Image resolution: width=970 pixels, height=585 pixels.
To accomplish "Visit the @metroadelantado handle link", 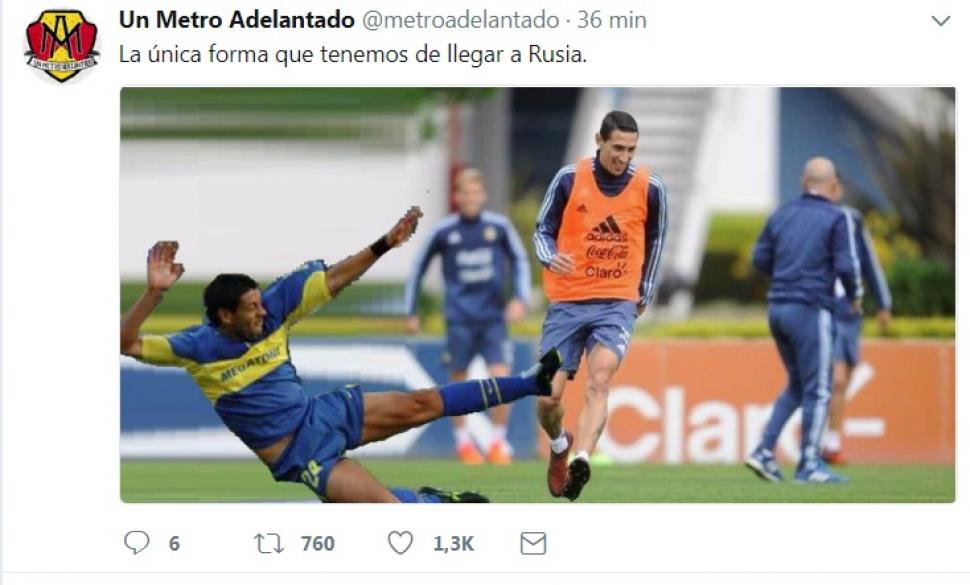I will (460, 20).
